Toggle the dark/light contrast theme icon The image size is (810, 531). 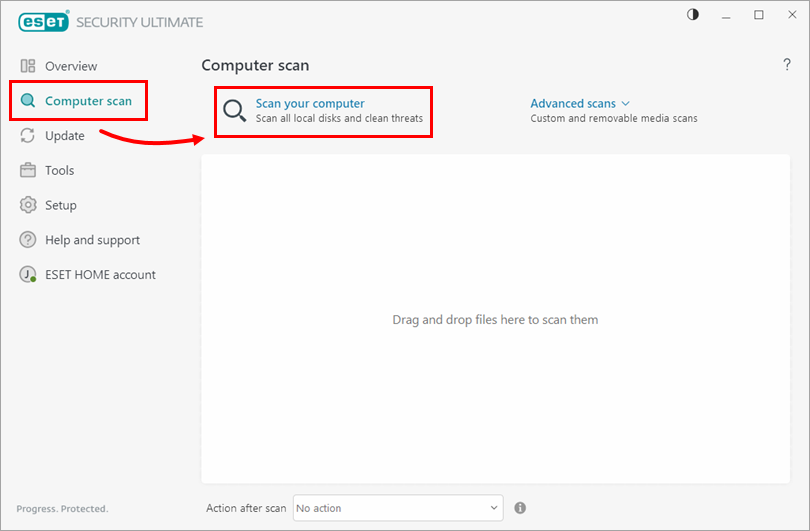(x=693, y=15)
